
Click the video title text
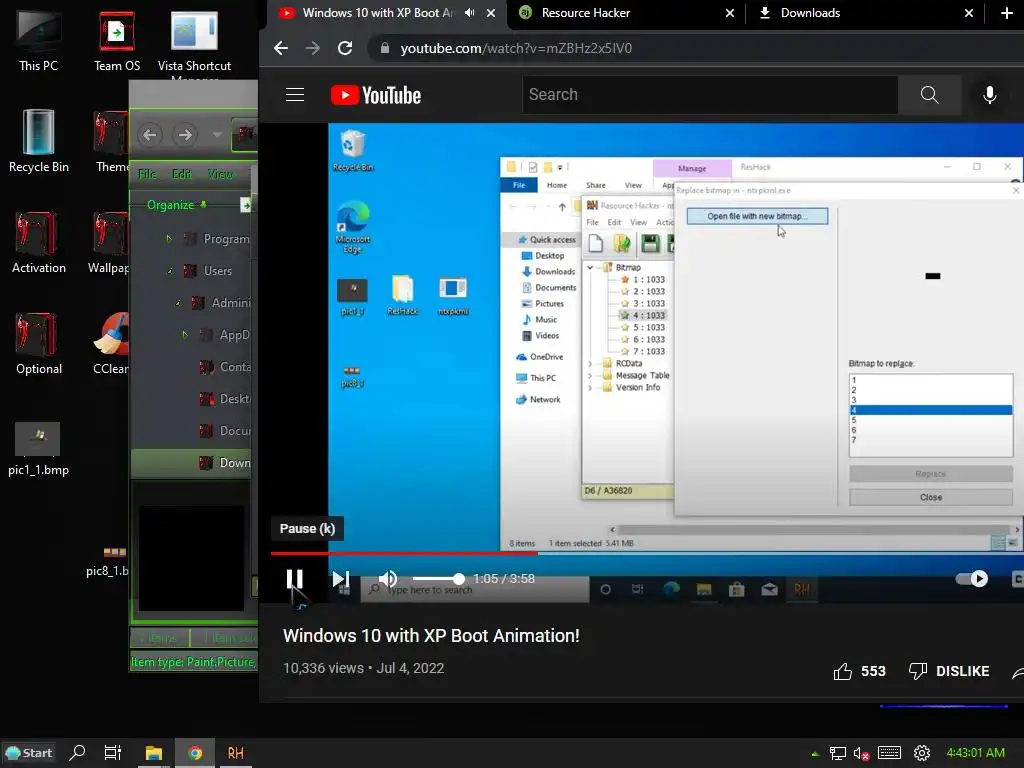[431, 636]
